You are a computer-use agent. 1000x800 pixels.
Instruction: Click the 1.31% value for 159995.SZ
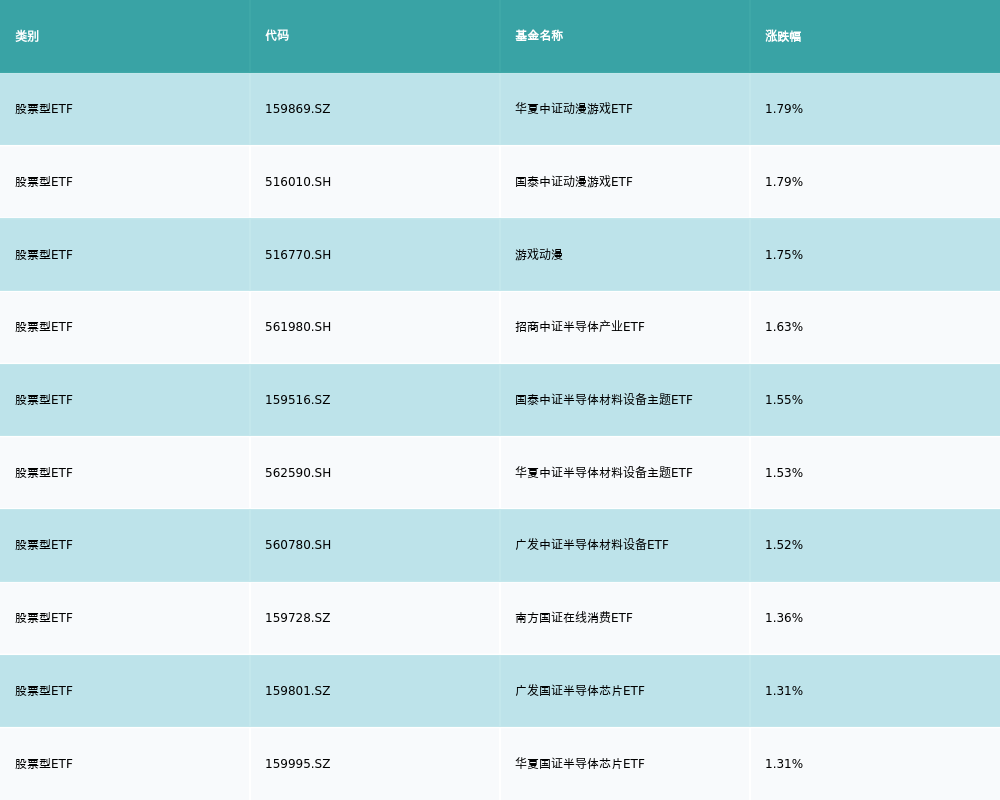tap(784, 764)
